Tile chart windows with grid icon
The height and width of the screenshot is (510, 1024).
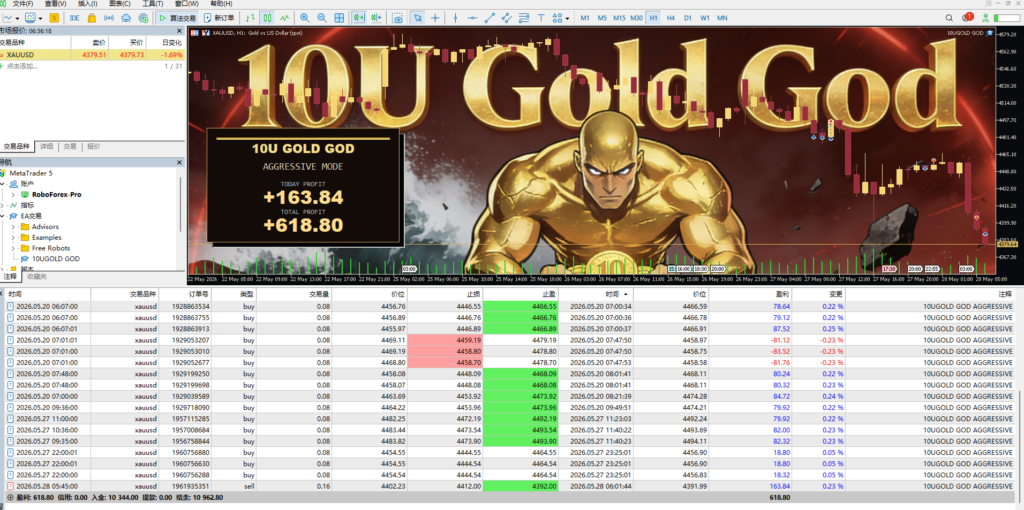tap(339, 18)
